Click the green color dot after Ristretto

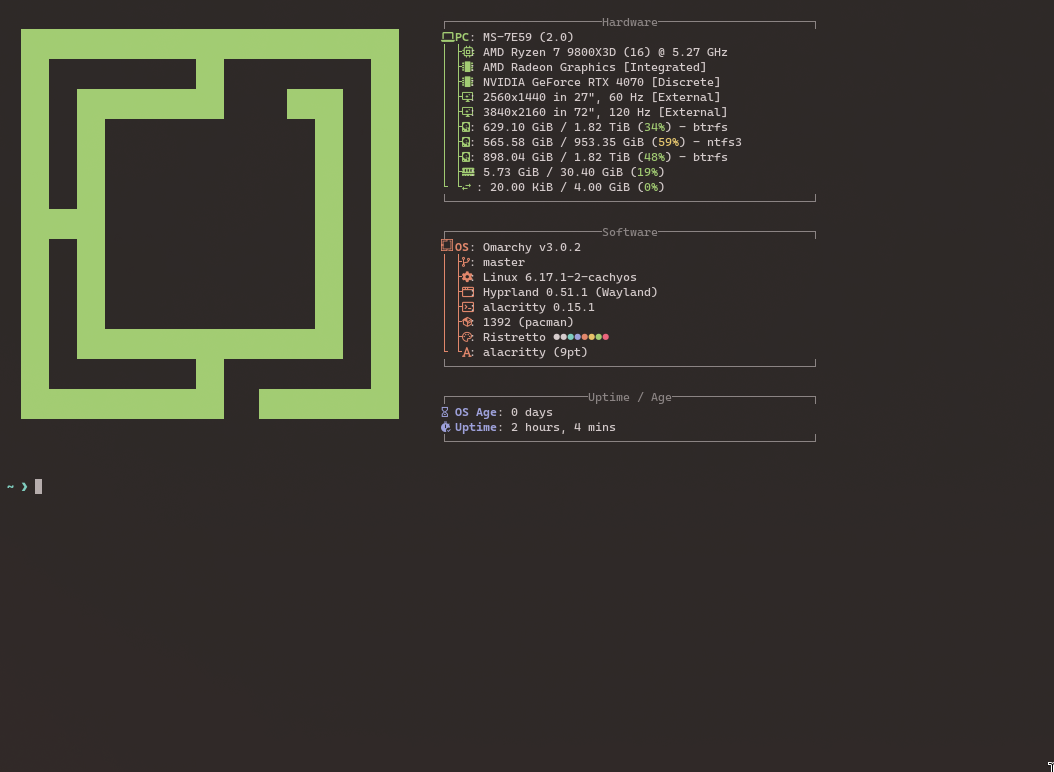(599, 337)
